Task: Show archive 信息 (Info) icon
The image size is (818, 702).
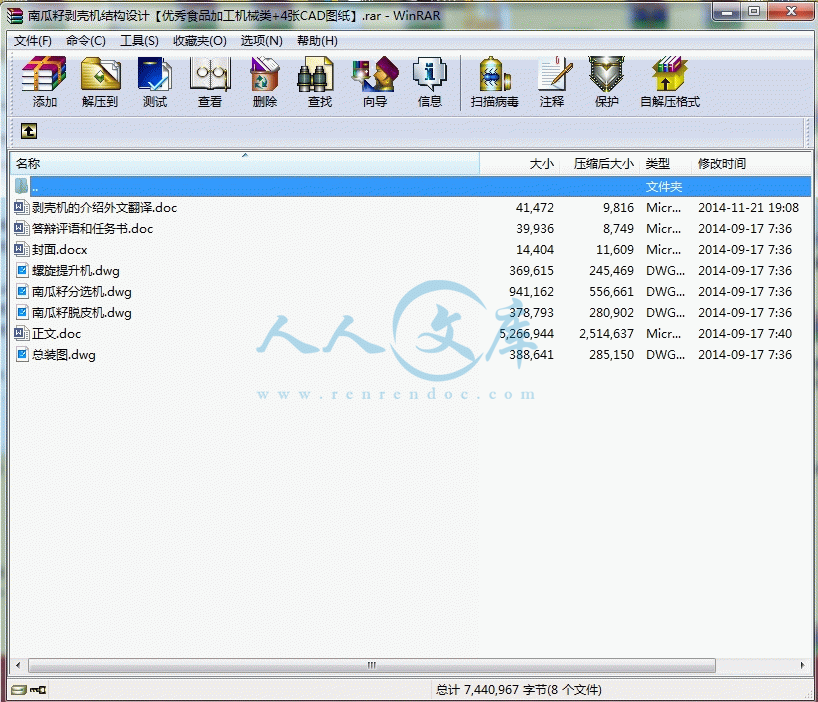Action: click(x=430, y=74)
